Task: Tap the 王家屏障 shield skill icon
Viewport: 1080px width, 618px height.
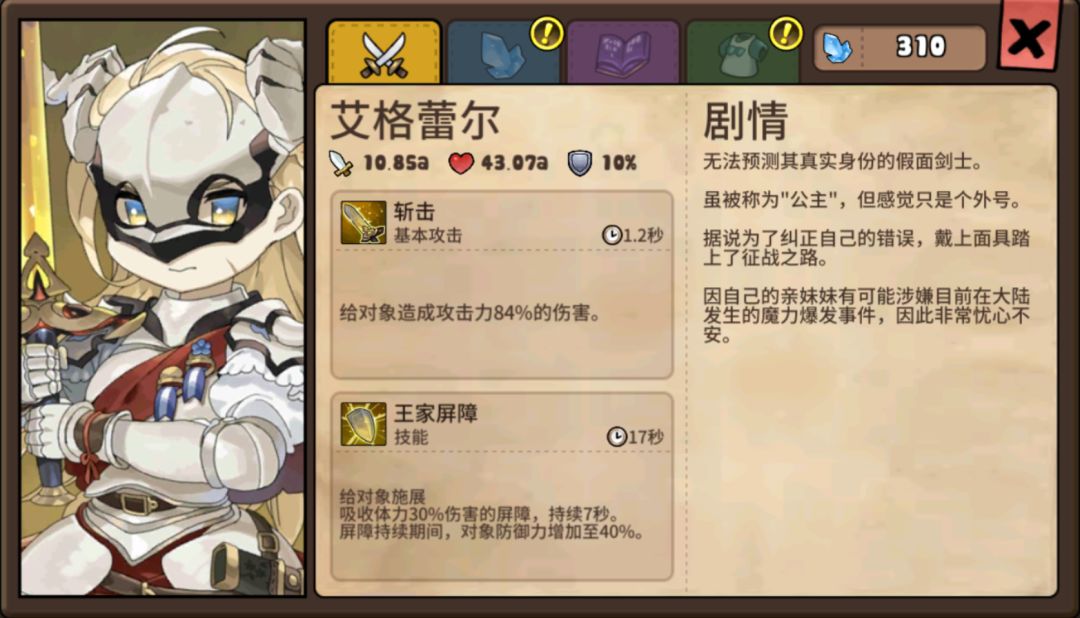Action: [x=363, y=424]
